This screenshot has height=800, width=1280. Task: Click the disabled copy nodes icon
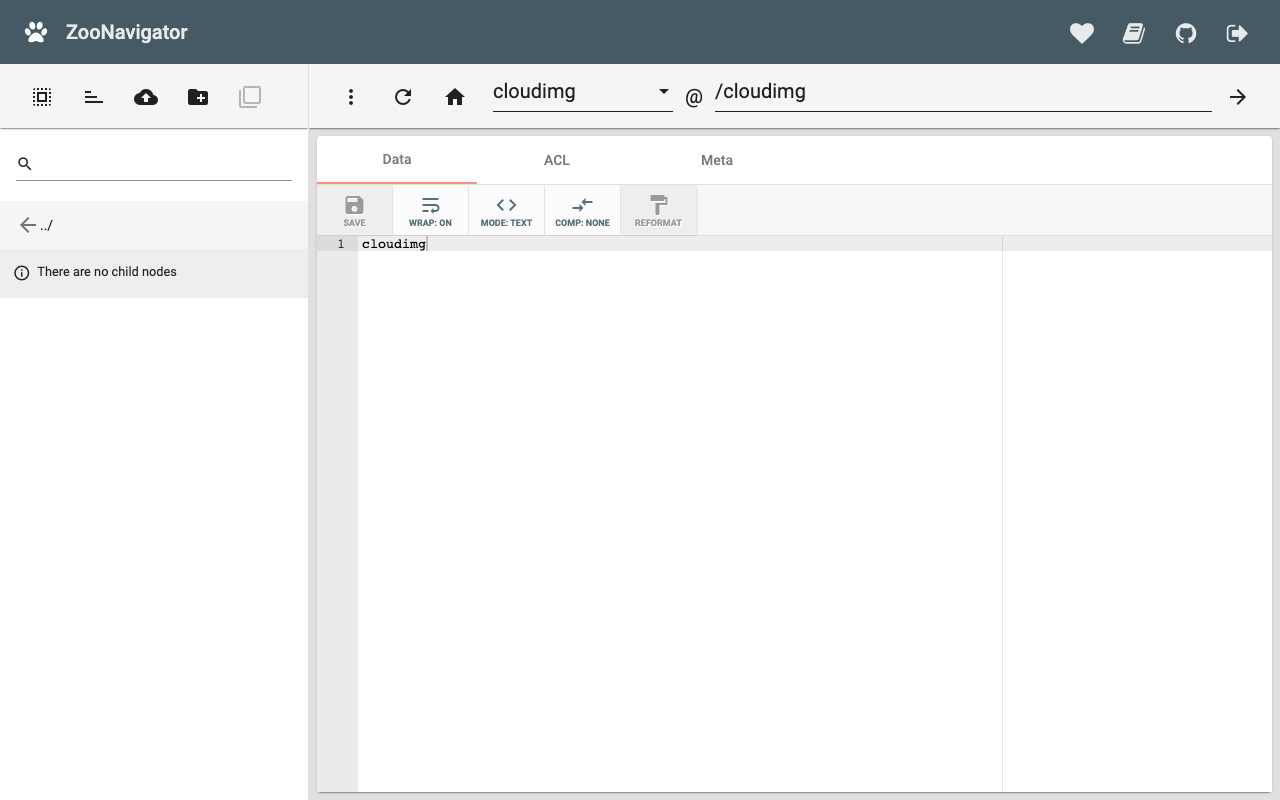coord(250,97)
